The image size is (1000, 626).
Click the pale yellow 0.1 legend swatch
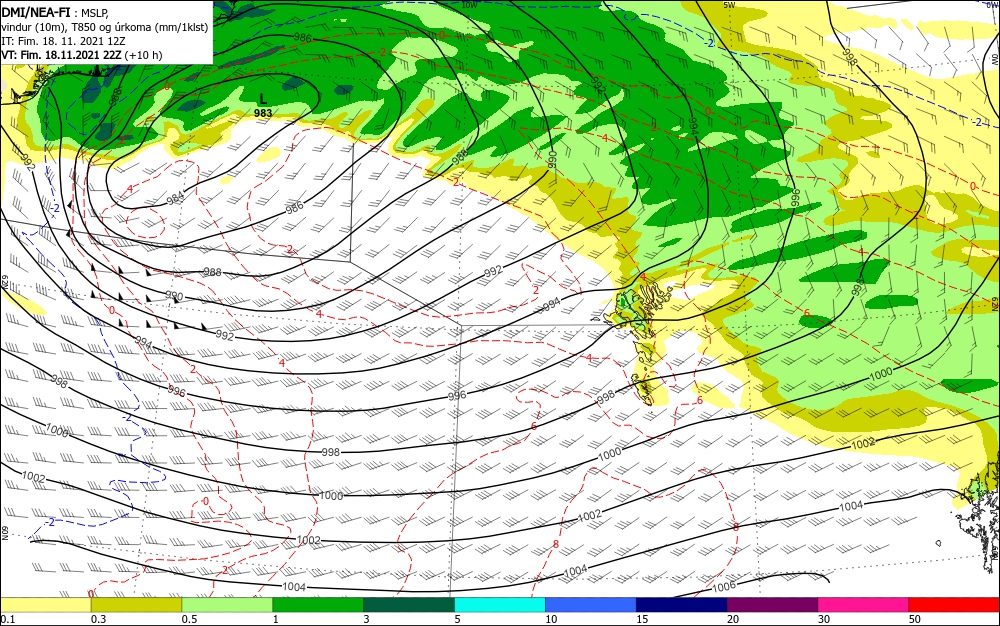(x=45, y=605)
